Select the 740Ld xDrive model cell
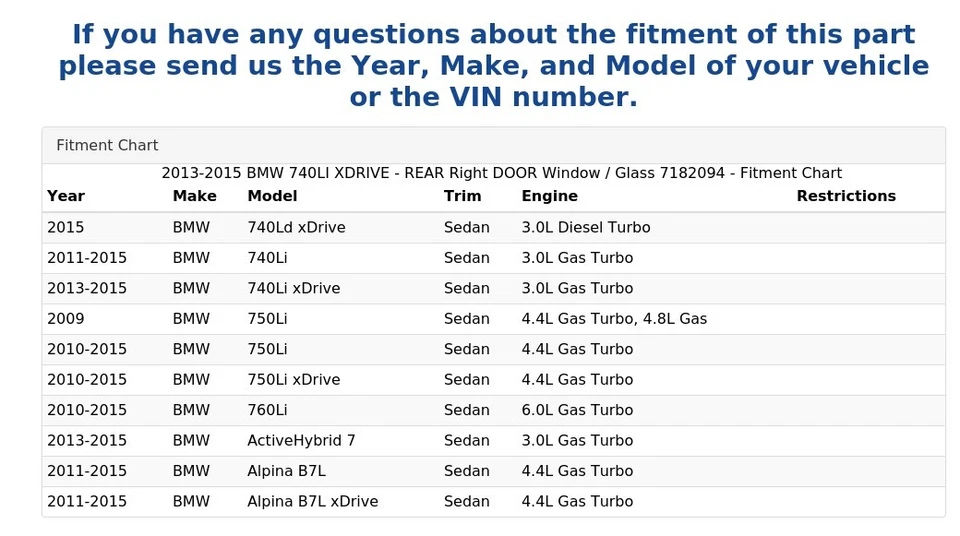 coord(296,227)
